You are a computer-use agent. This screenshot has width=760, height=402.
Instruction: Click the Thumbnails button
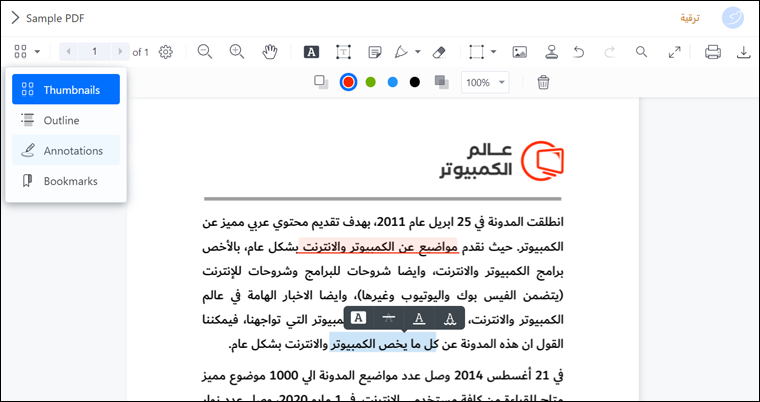tap(66, 89)
